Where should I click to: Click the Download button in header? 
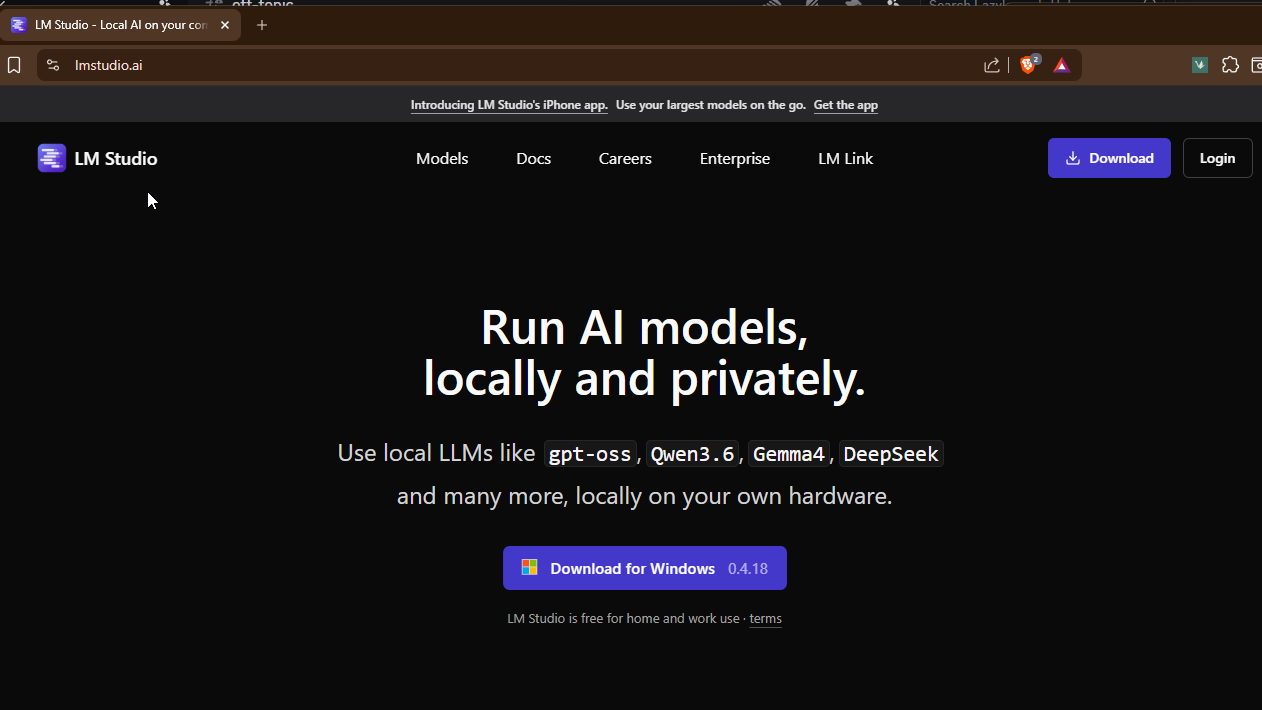coord(1109,158)
